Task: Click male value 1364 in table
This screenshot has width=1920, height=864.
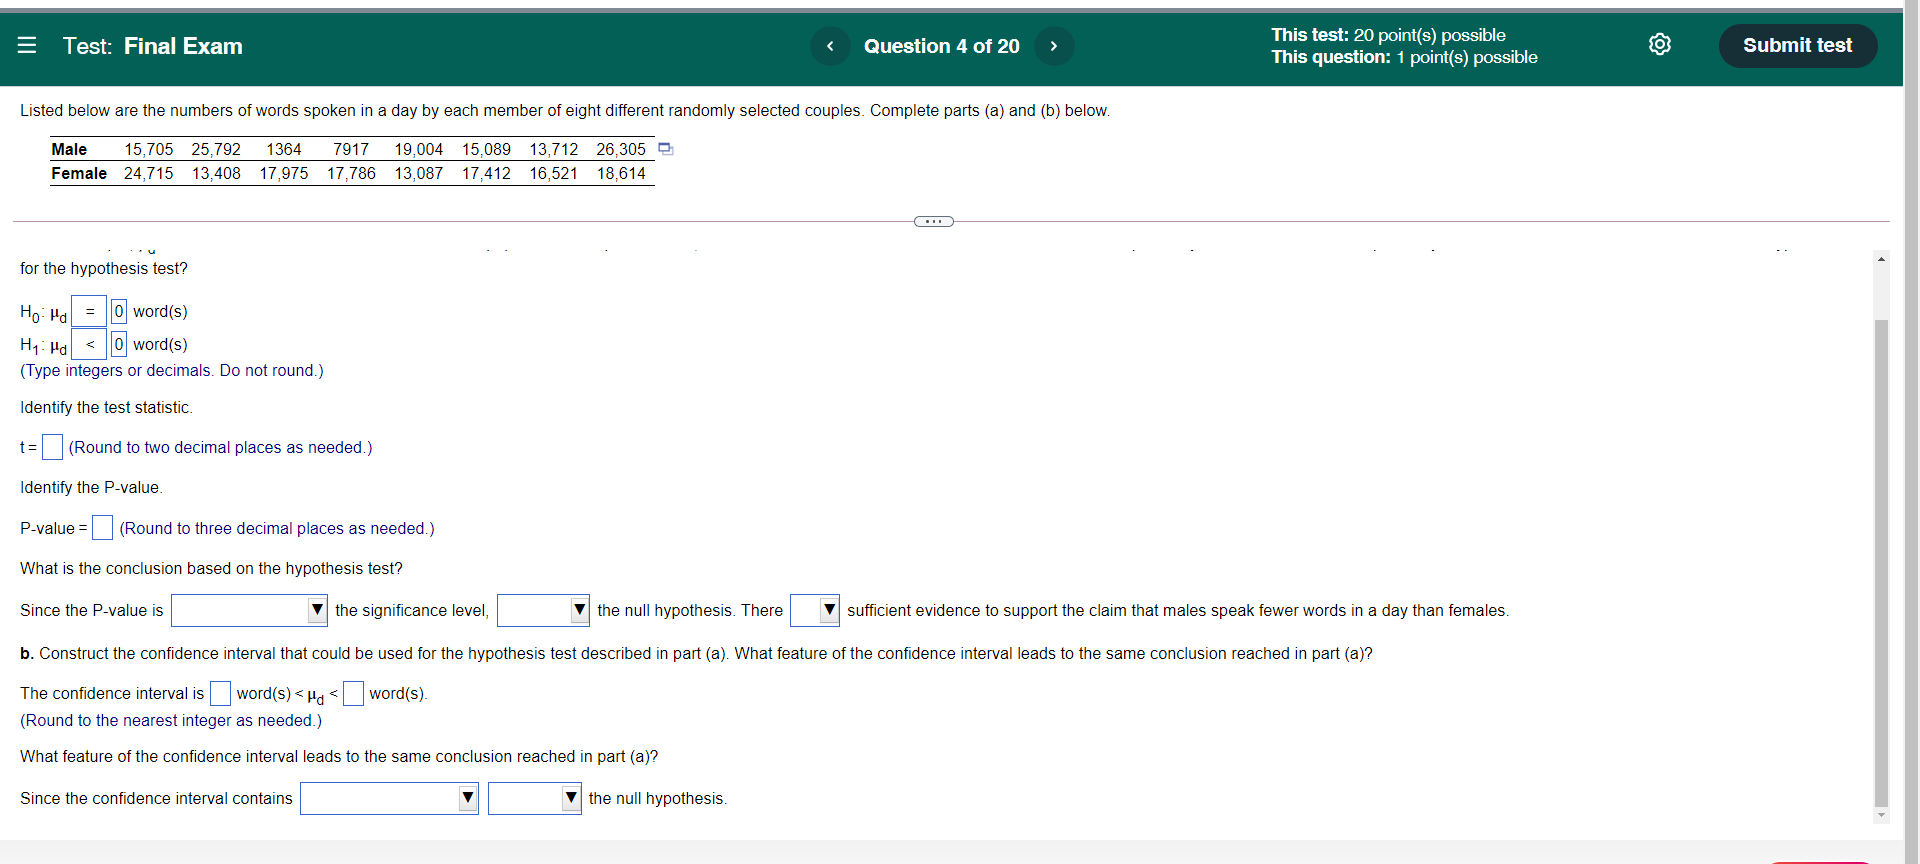Action: tap(284, 149)
